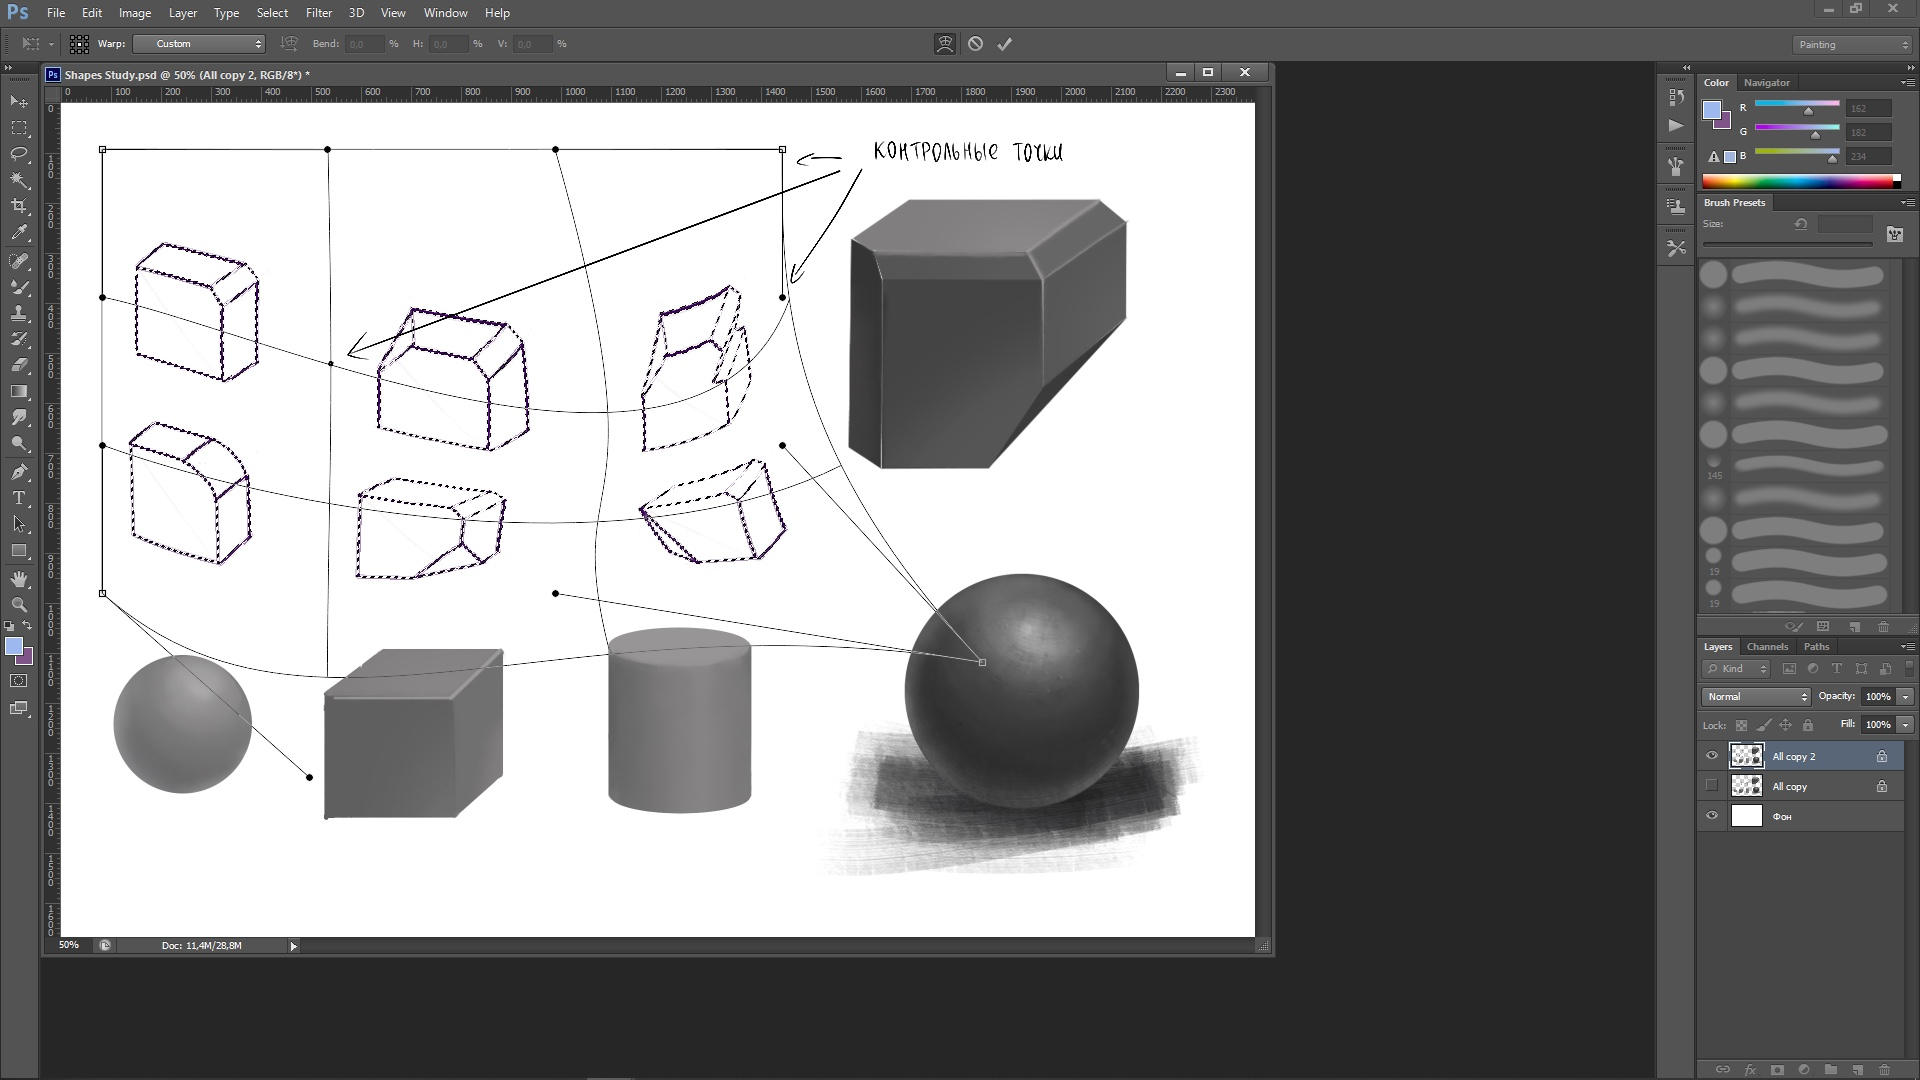Image resolution: width=1920 pixels, height=1080 pixels.
Task: Select the Rectangular Marquee tool
Action: [x=19, y=128]
